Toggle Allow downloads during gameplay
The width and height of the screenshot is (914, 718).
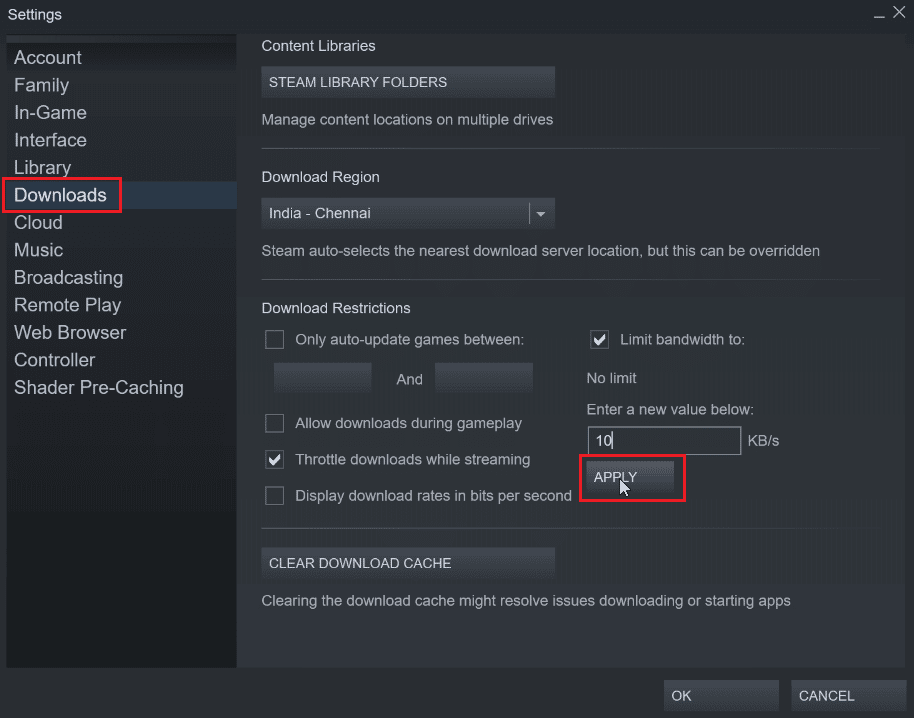[x=275, y=423]
